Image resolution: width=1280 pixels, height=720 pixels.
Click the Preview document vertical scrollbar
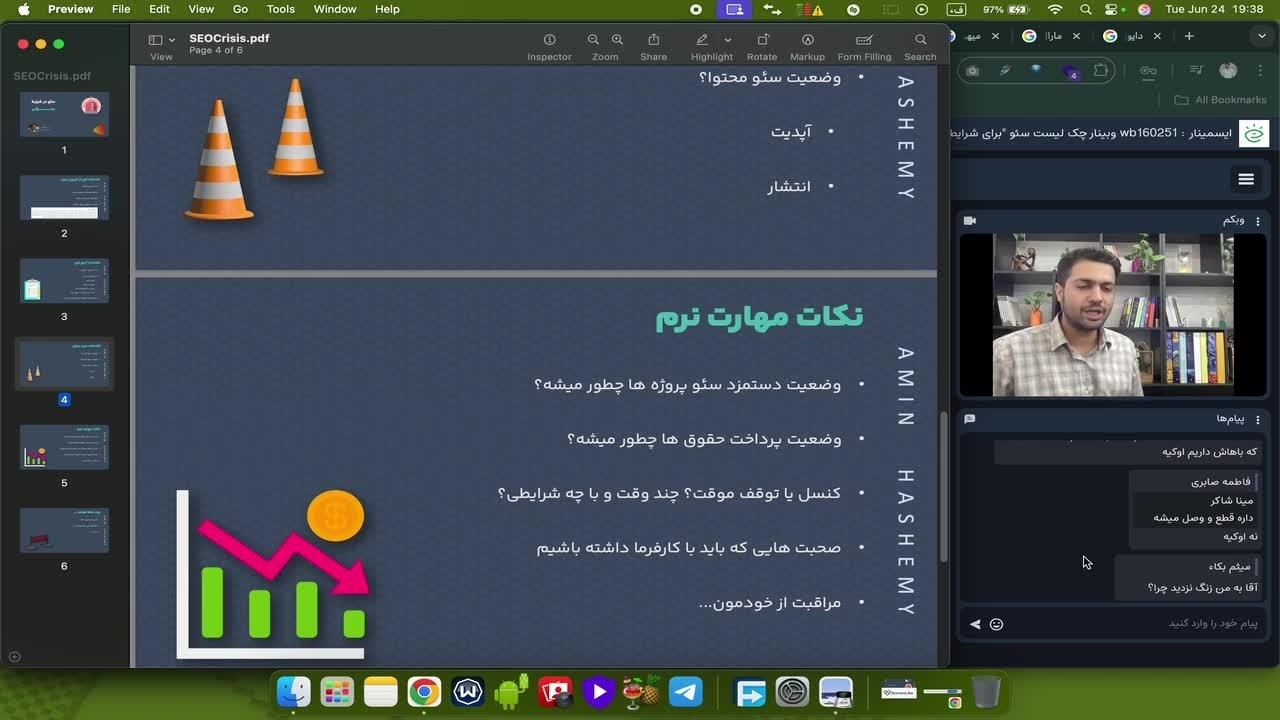pos(944,486)
